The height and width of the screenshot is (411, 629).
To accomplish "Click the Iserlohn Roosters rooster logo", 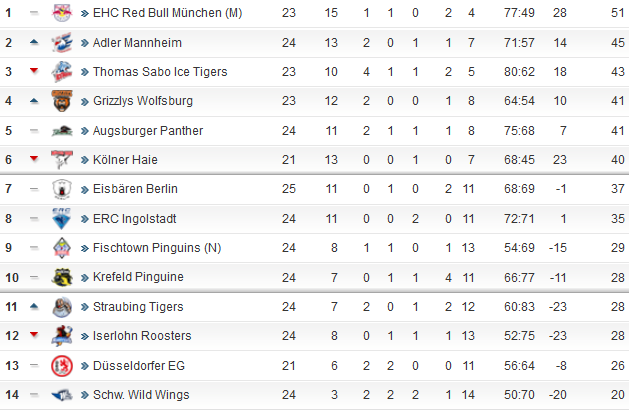I will (x=62, y=336).
